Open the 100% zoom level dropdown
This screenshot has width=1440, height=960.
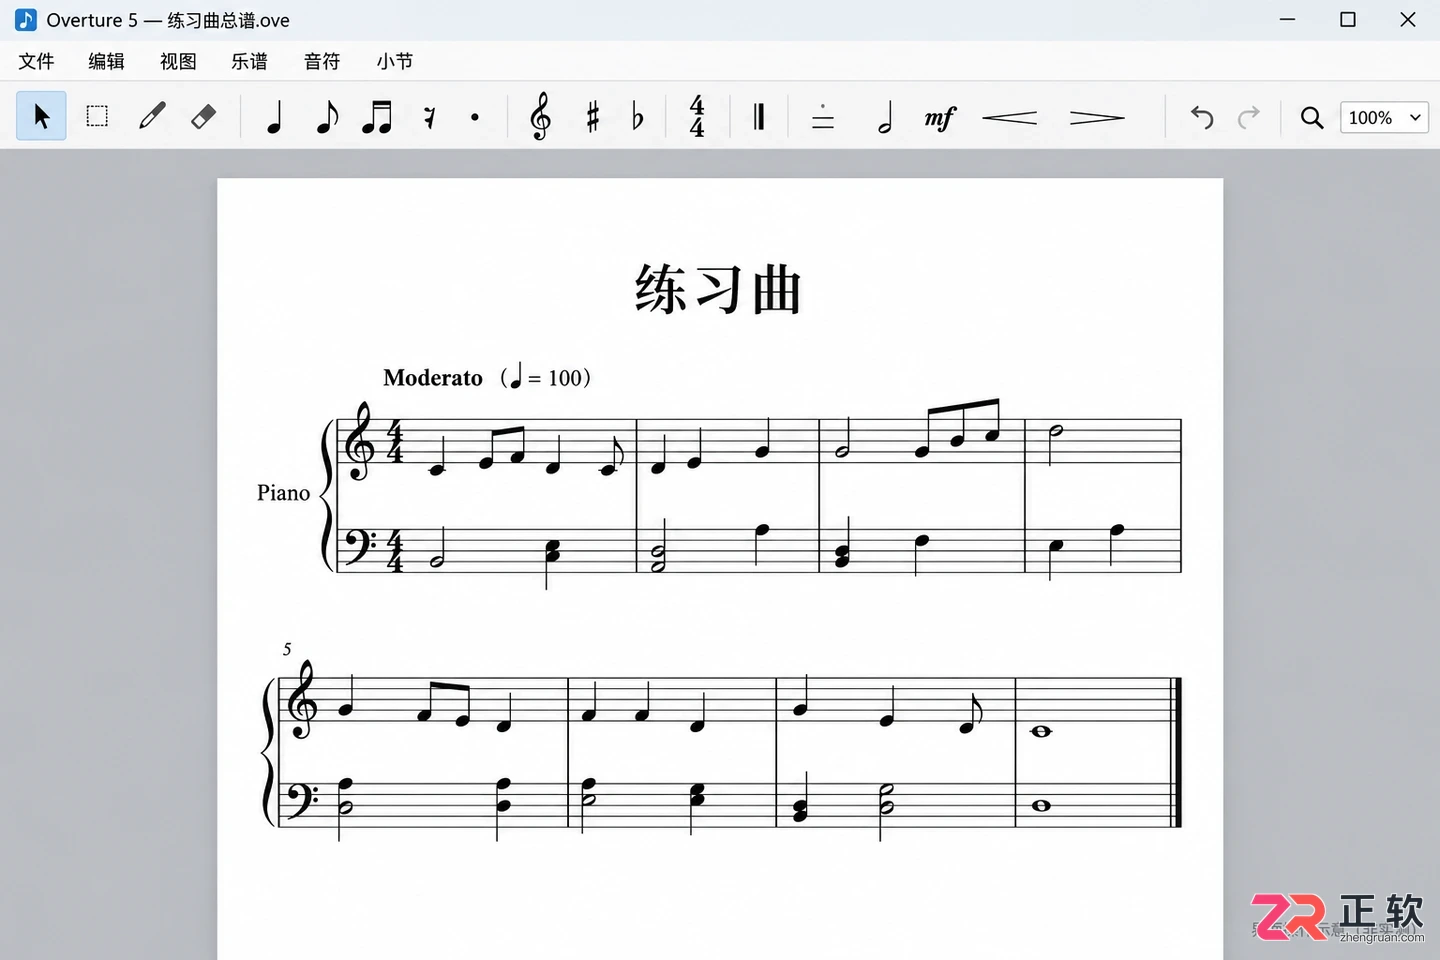tap(1384, 117)
